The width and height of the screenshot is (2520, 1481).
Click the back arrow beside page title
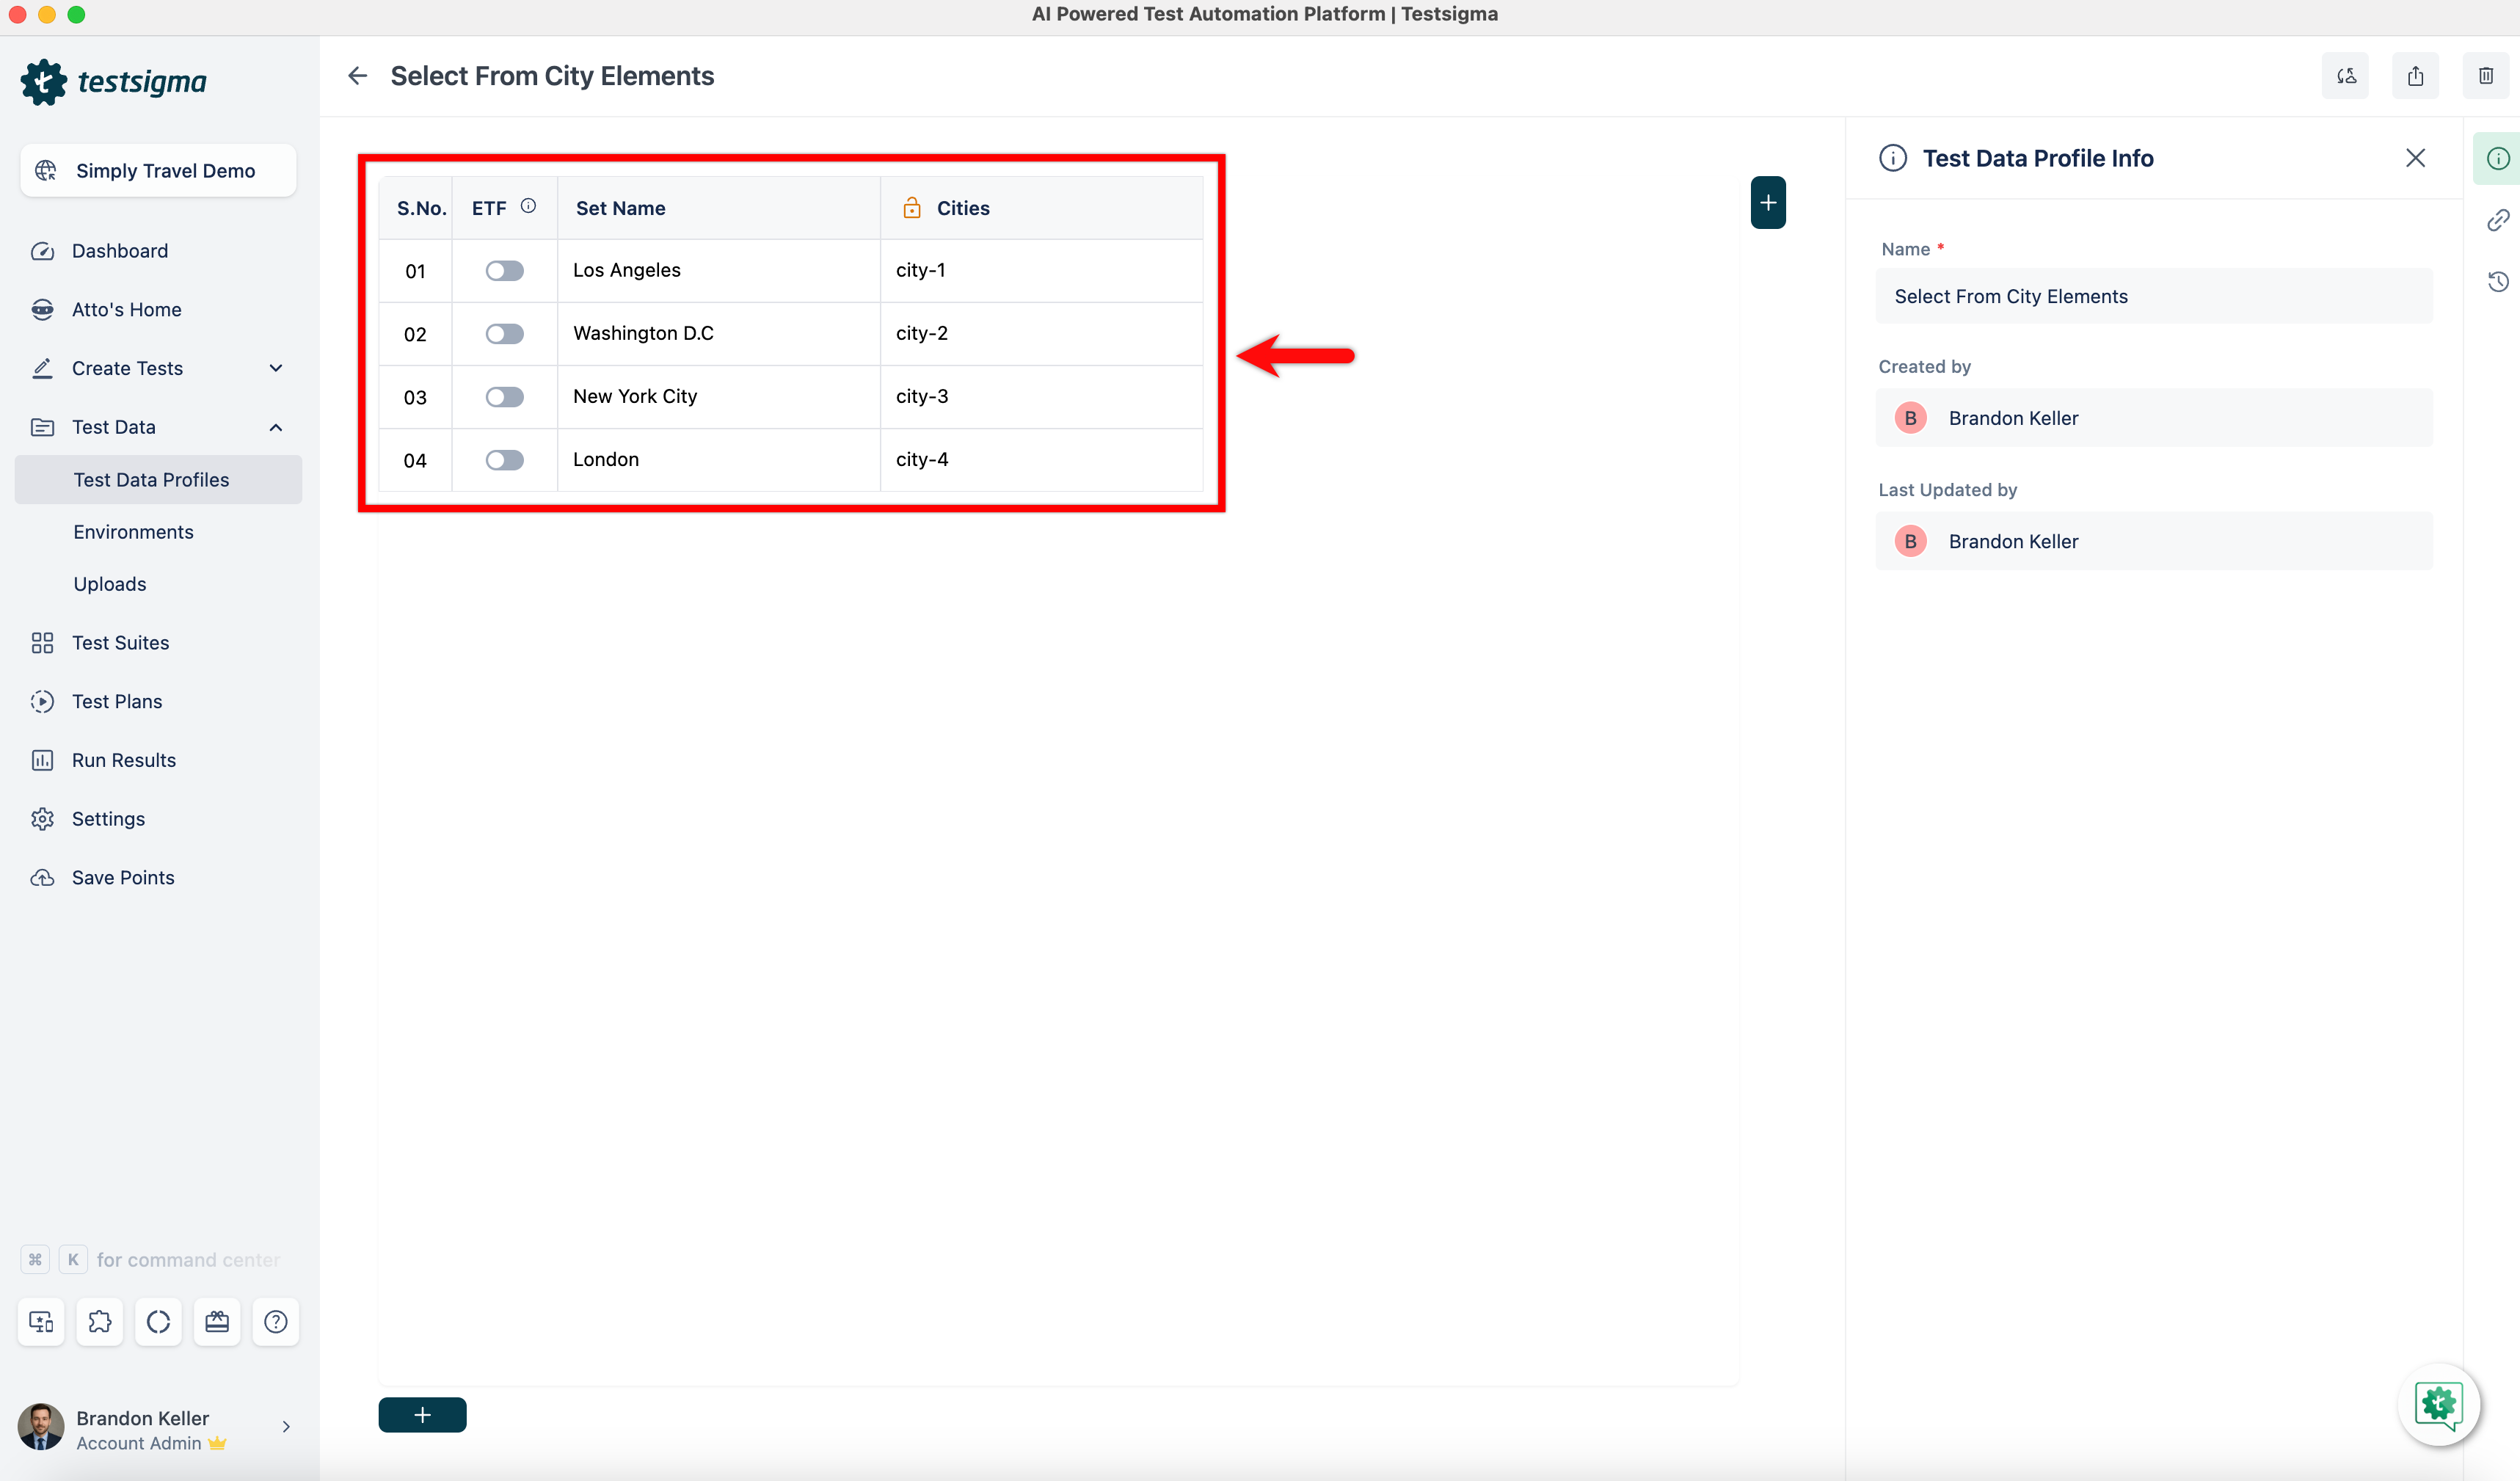358,76
